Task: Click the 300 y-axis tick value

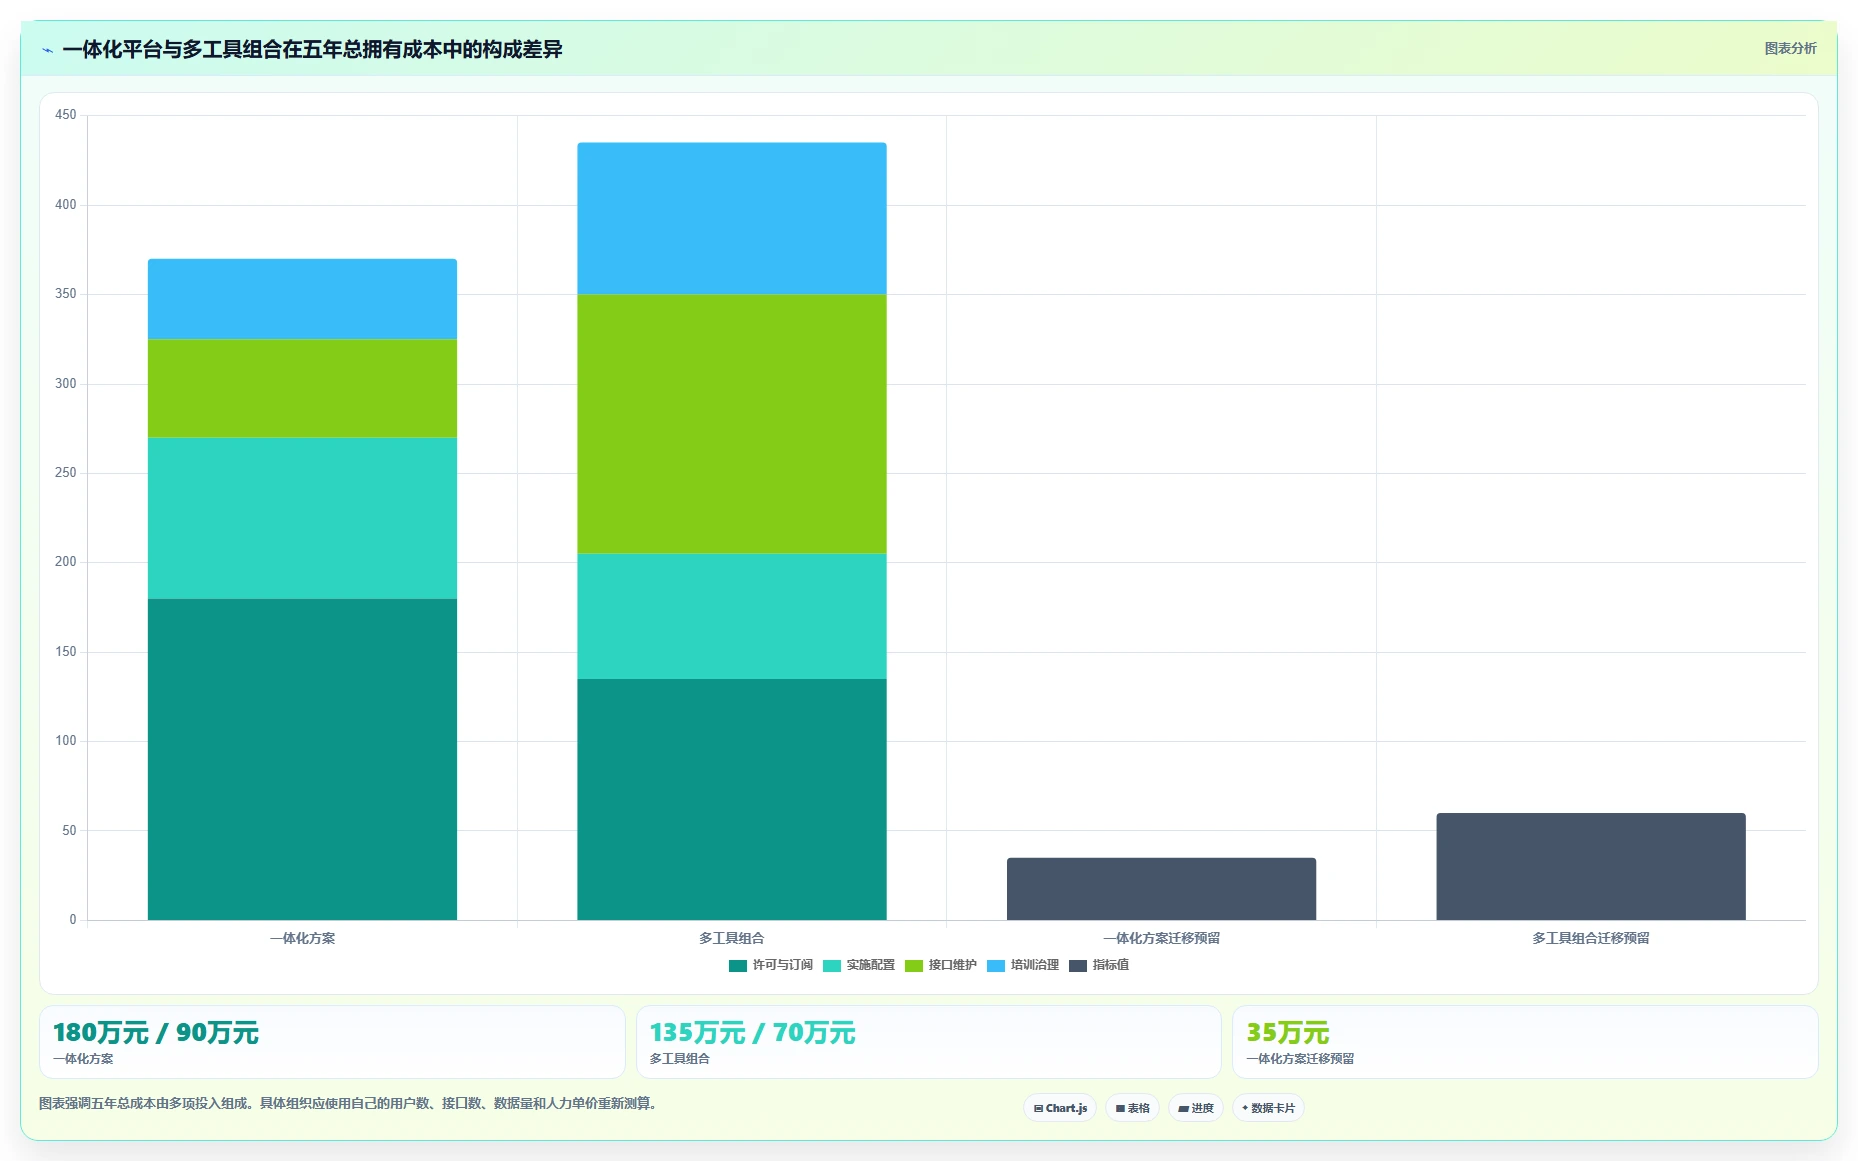Action: coord(66,384)
